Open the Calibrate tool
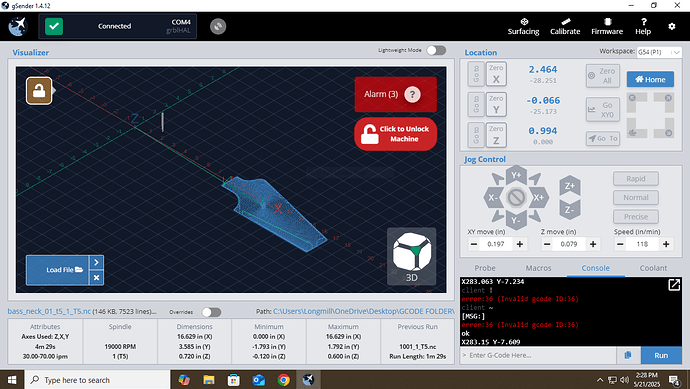The height and width of the screenshot is (389, 690). (565, 26)
